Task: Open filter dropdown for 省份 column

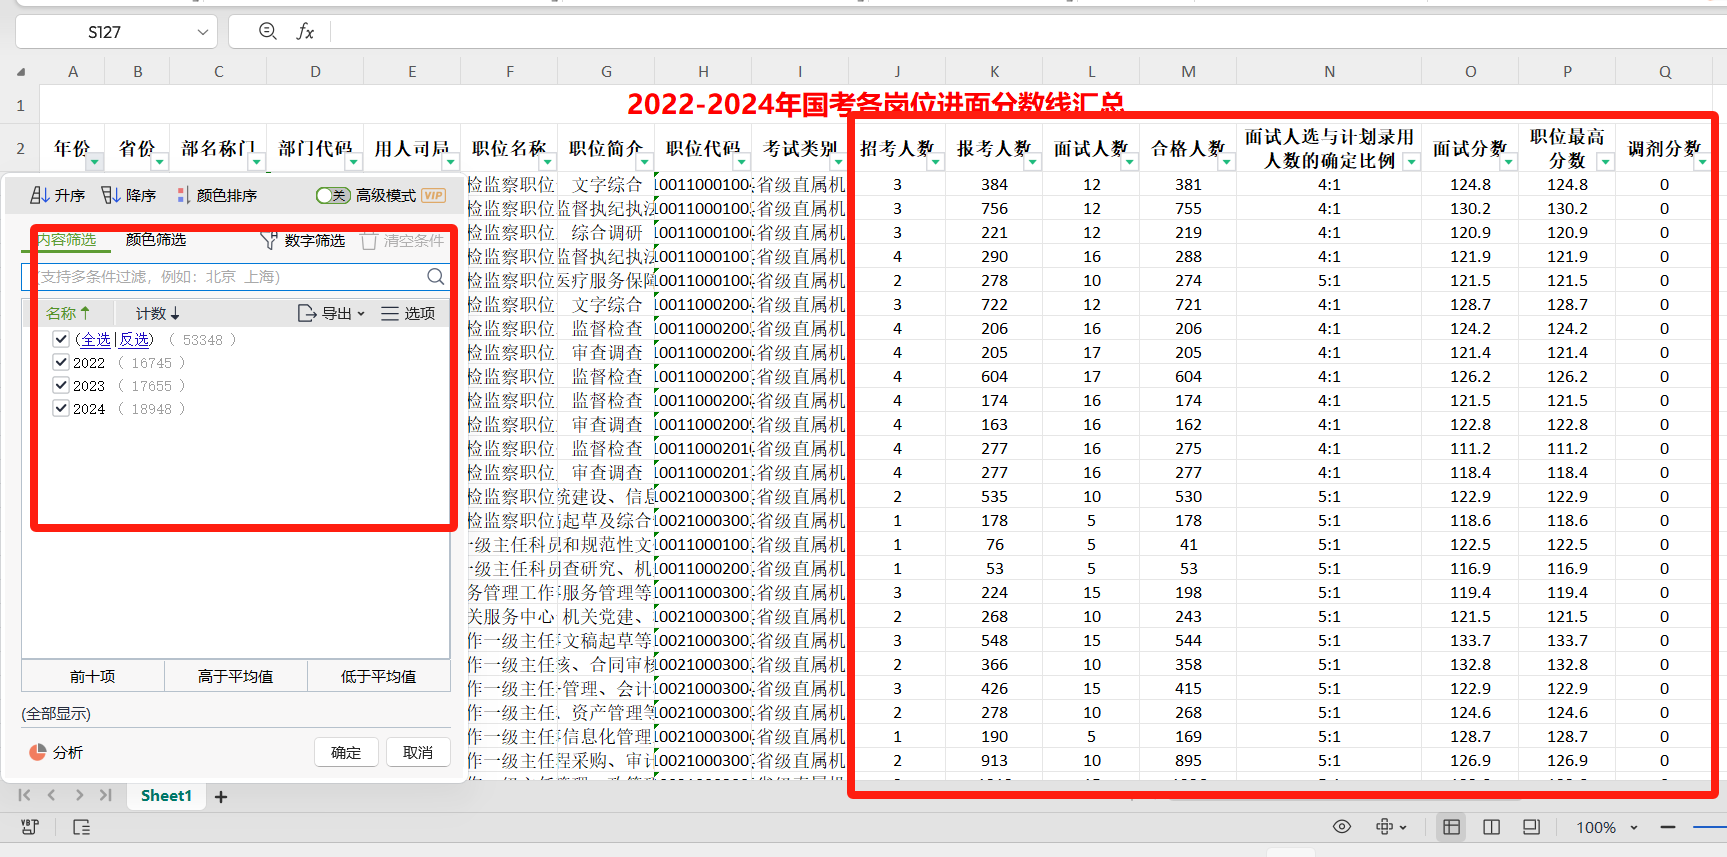Action: (160, 161)
